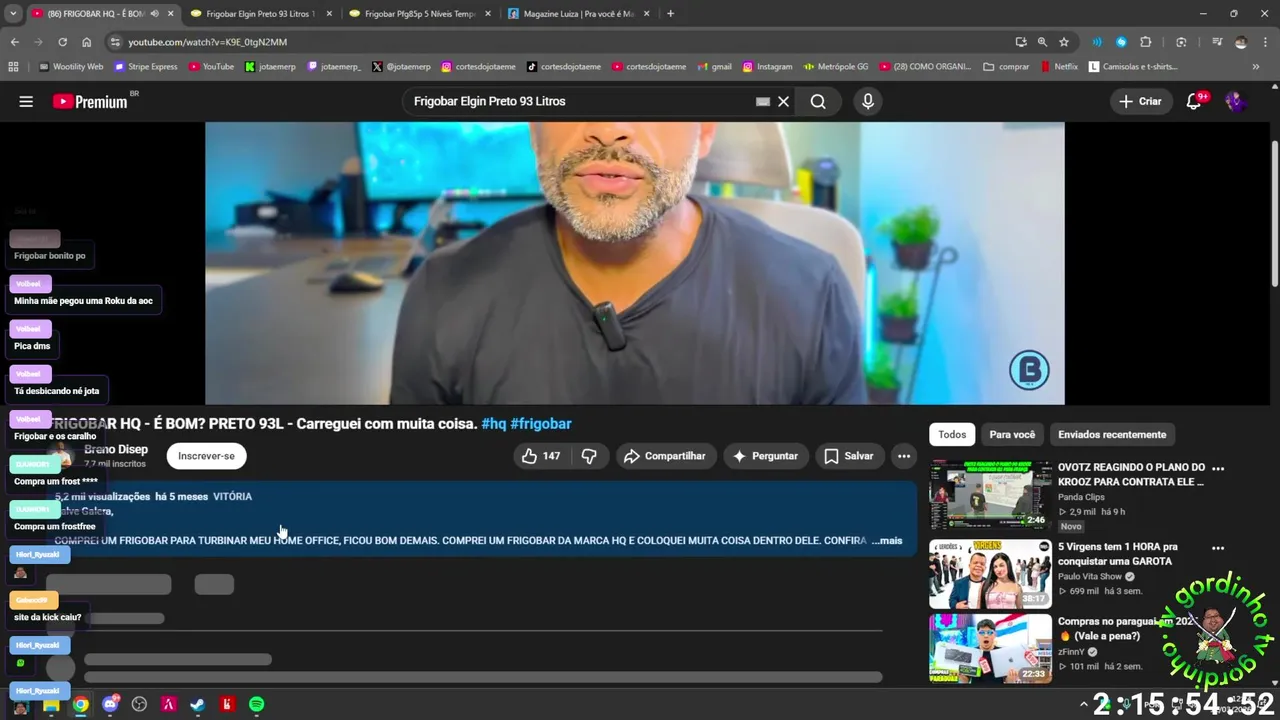Image resolution: width=1280 pixels, height=720 pixels.
Task: Open the Instagram bookmark
Action: (767, 67)
